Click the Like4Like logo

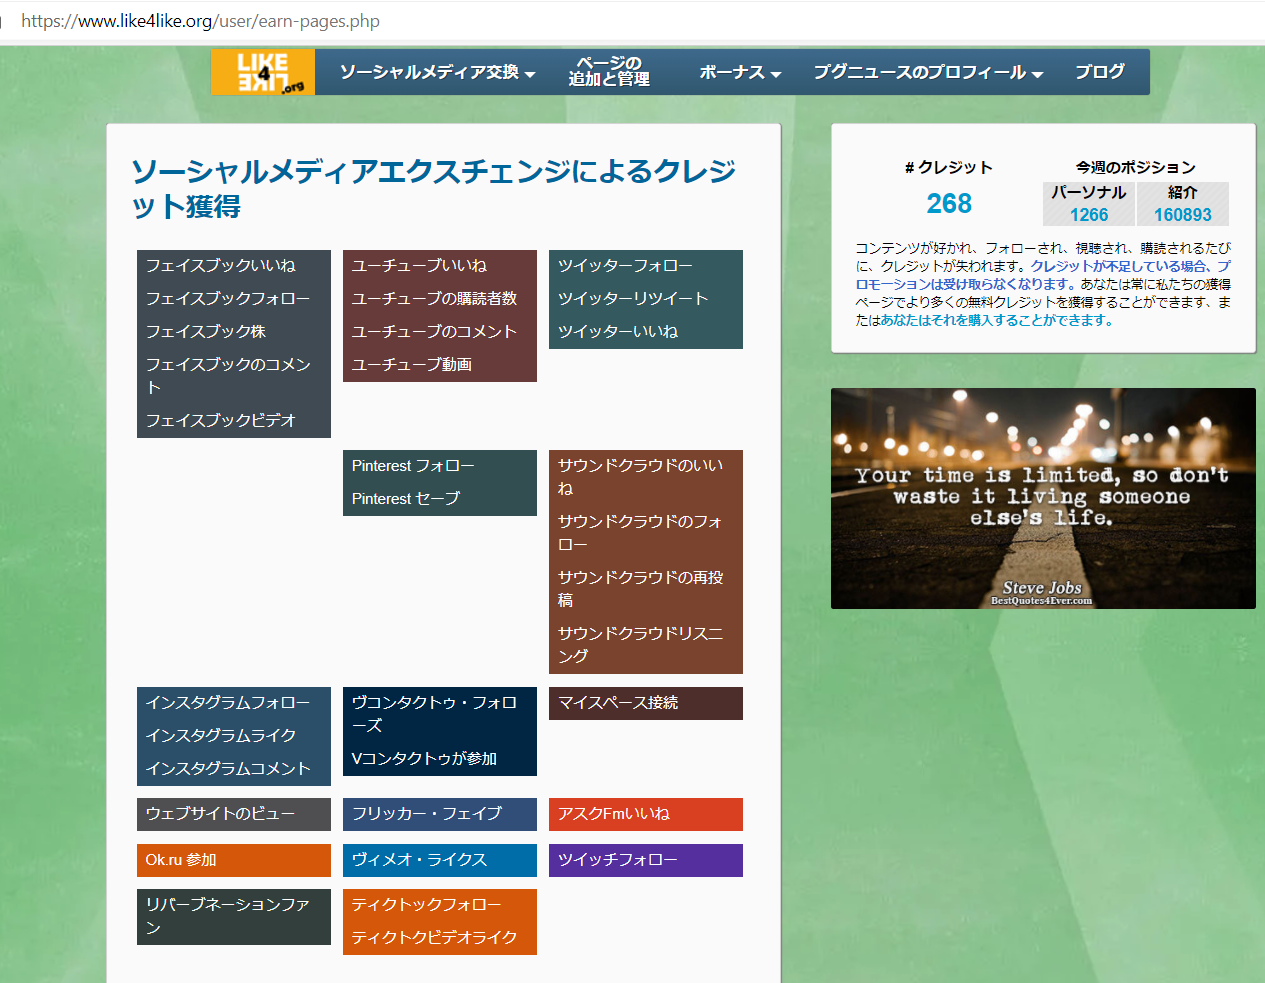pos(263,72)
